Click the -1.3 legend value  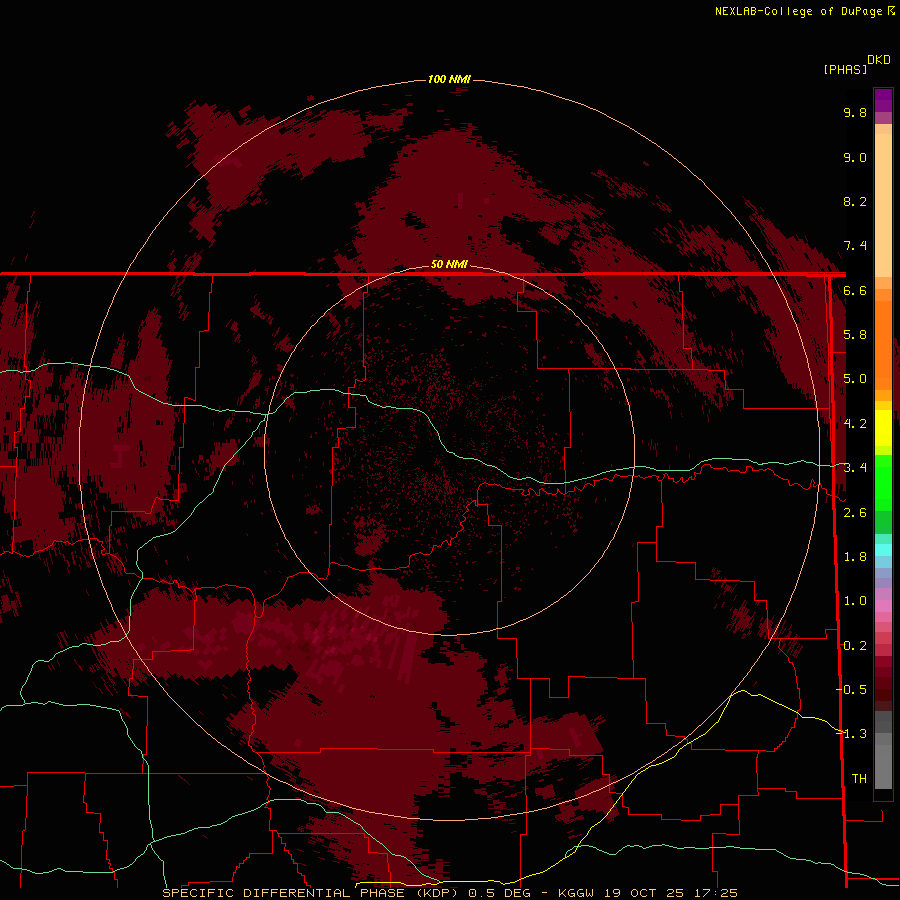852,734
